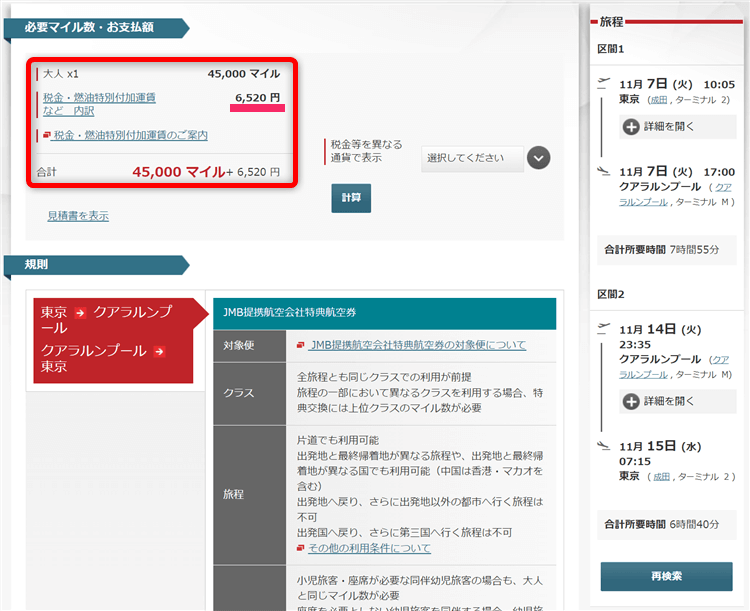Open the 選択してください currency dropdown

coord(471,158)
